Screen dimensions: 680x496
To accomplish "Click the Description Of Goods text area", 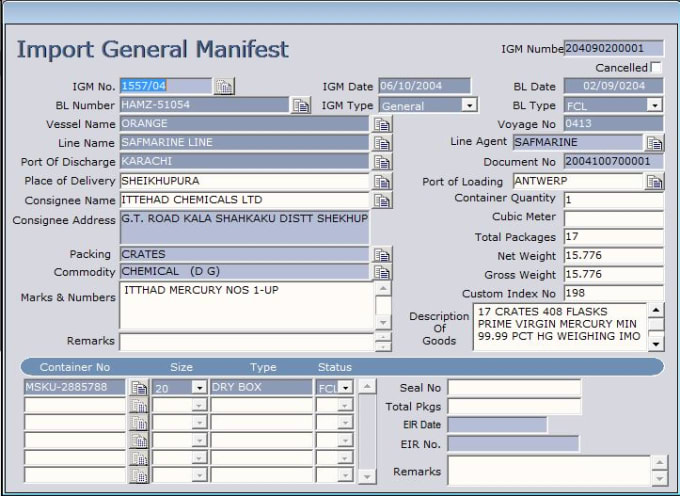I will click(560, 327).
